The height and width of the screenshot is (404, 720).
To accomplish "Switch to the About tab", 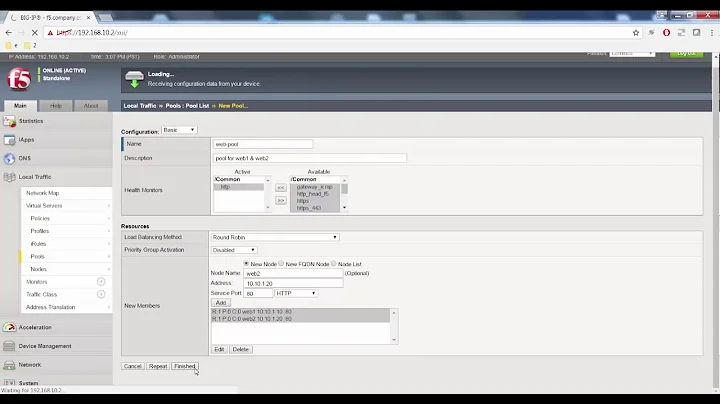I will (x=91, y=106).
